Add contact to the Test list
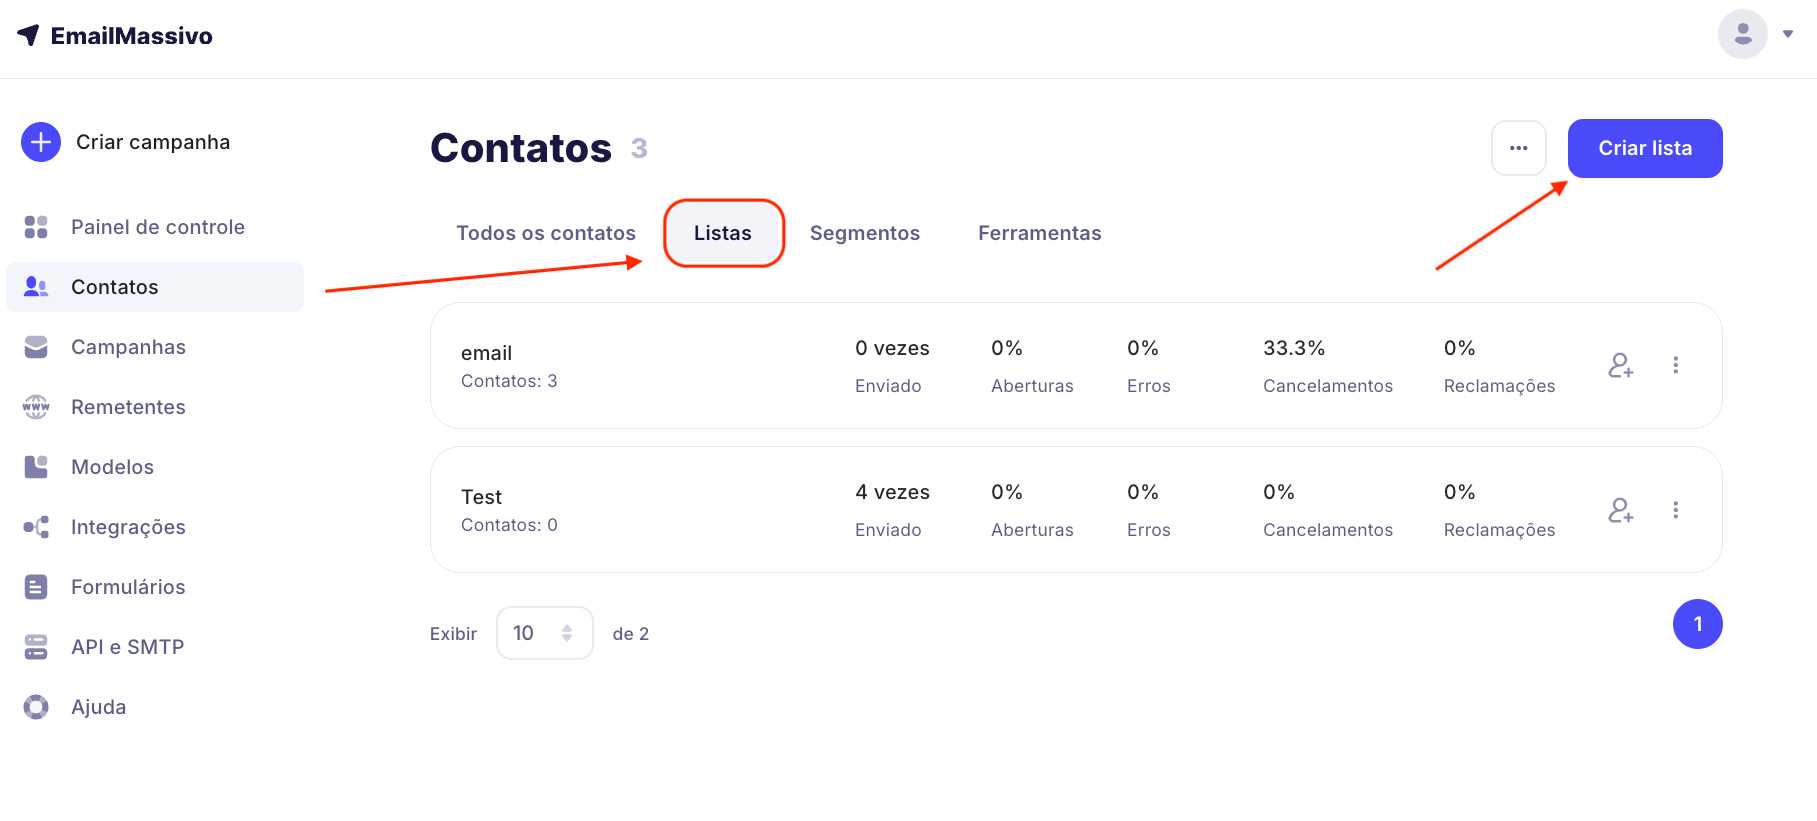 (x=1620, y=510)
